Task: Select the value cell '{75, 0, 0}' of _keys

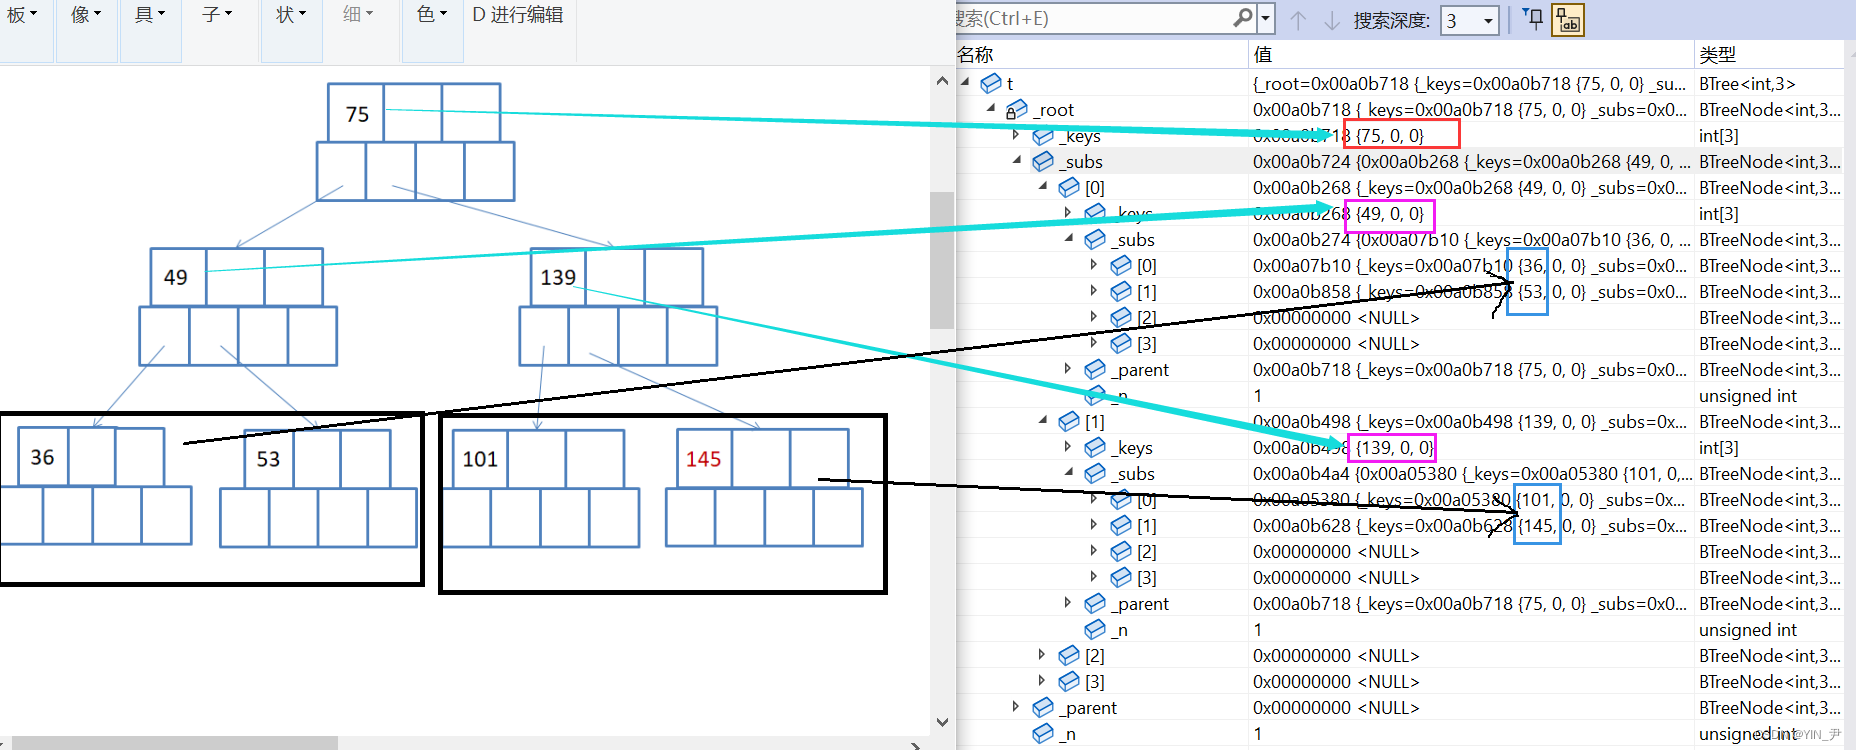Action: pyautogui.click(x=1390, y=135)
